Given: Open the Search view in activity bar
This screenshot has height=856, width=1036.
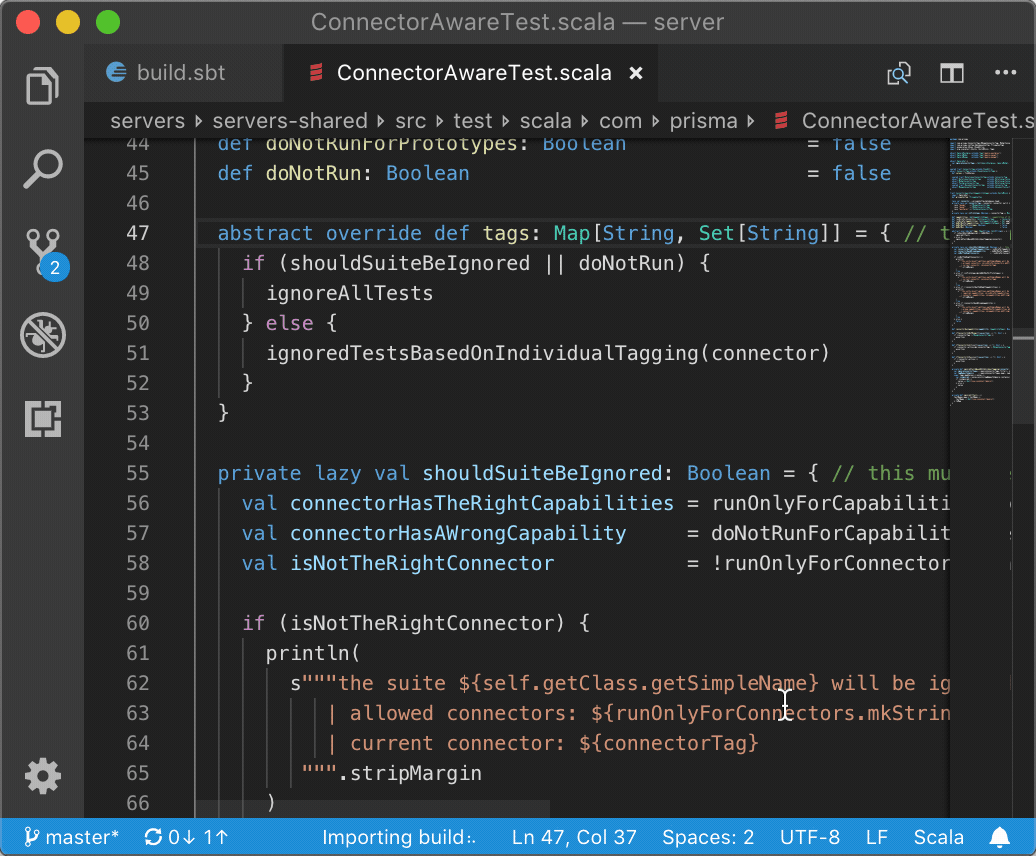Looking at the screenshot, I should (x=42, y=169).
